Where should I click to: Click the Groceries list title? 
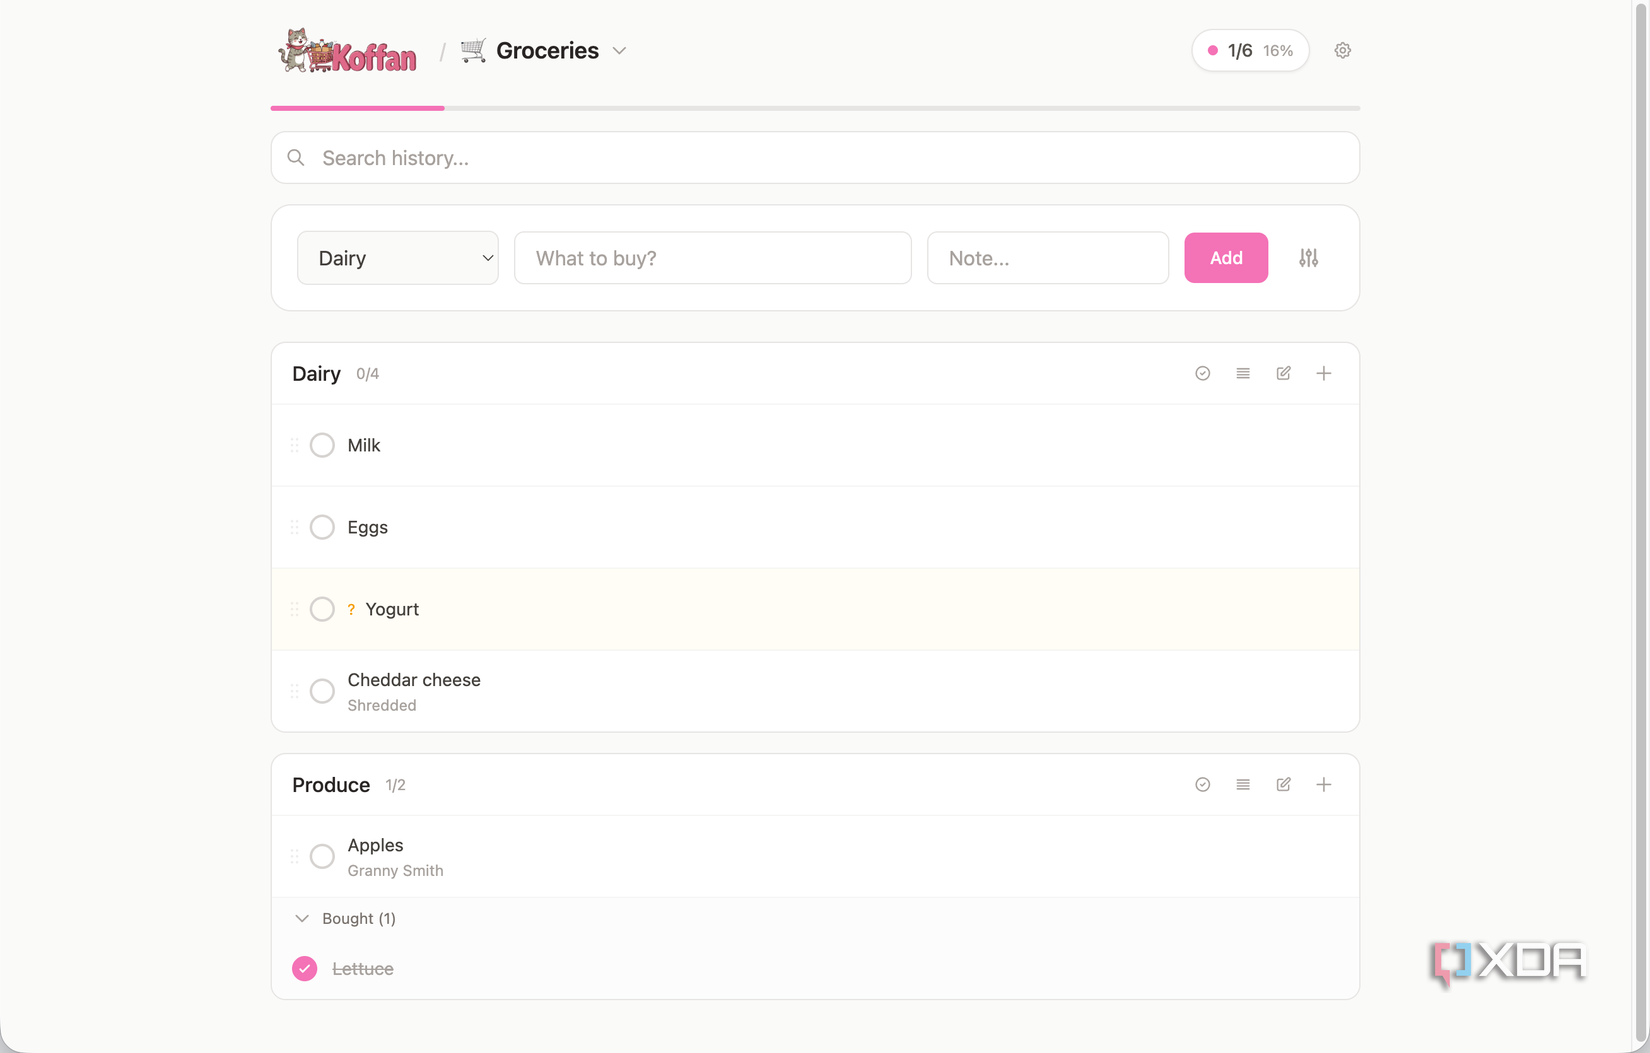[548, 51]
